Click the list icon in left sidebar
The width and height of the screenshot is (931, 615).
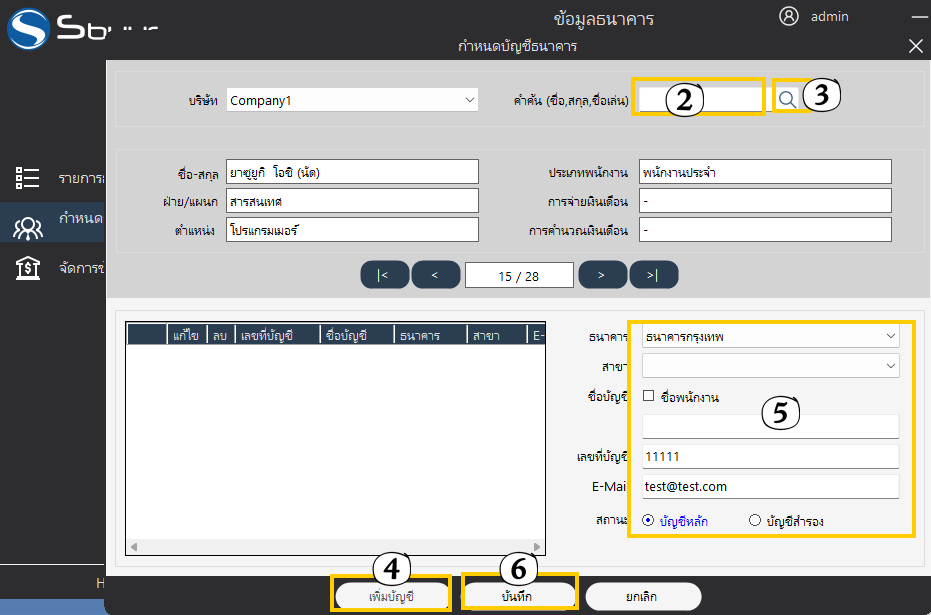[x=27, y=178]
